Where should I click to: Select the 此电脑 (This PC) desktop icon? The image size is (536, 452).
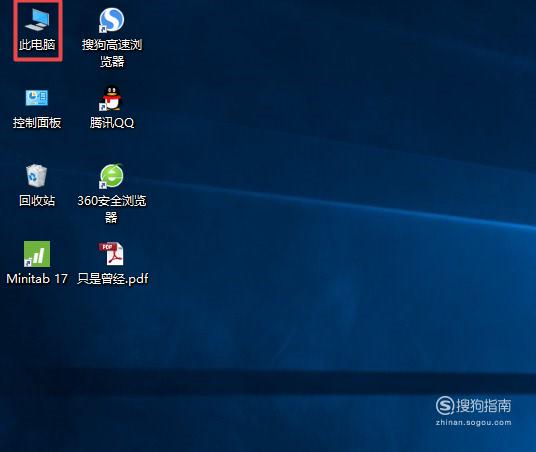[37, 19]
